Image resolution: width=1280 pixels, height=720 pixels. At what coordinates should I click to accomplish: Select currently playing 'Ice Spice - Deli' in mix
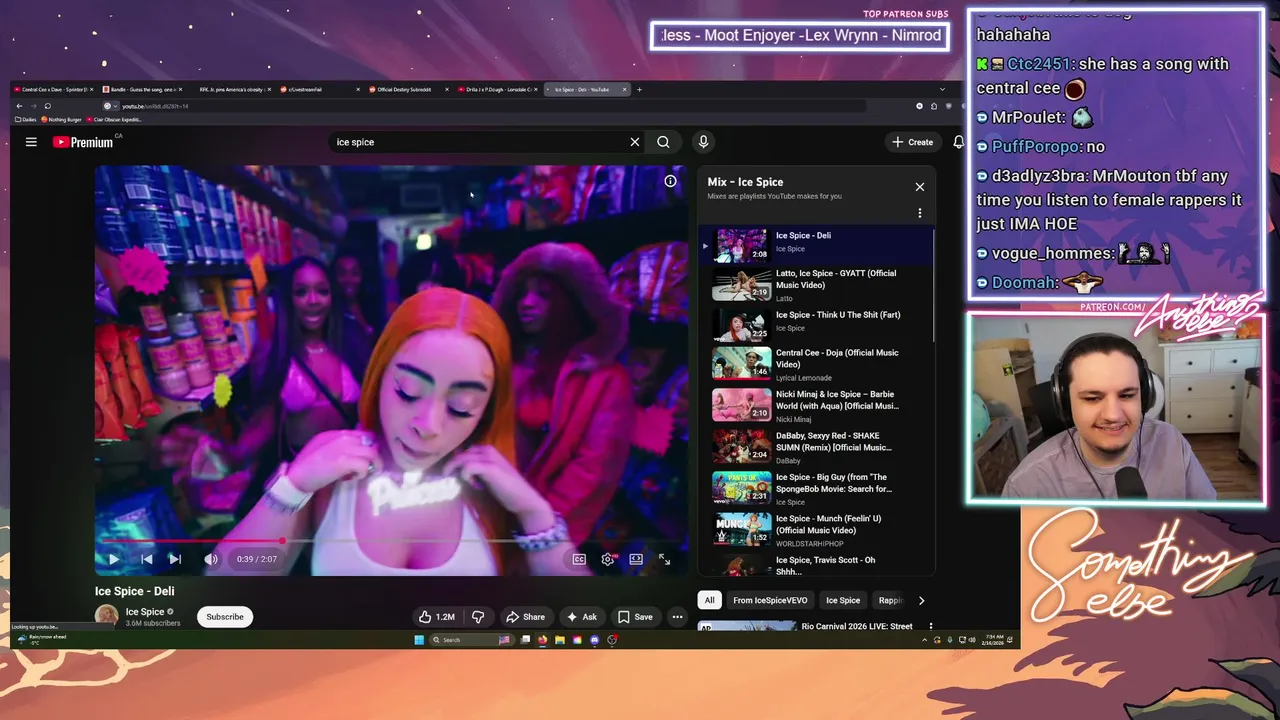815,245
